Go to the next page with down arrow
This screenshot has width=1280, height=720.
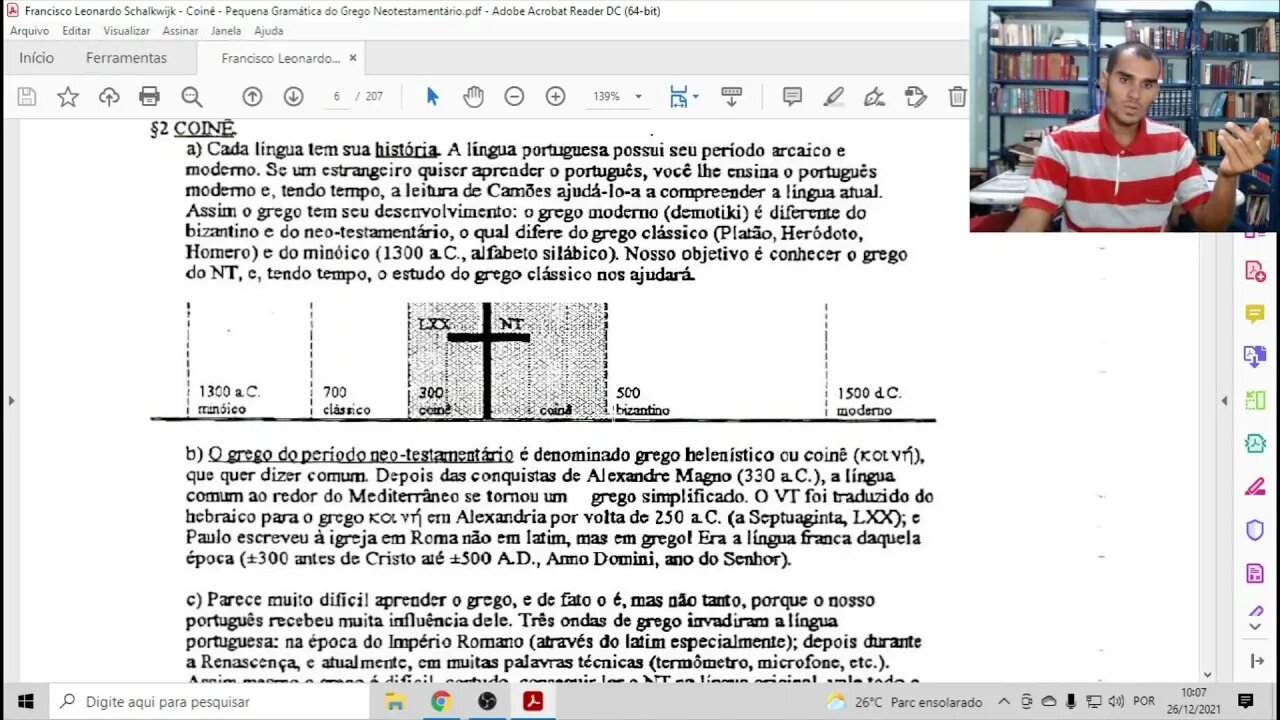click(x=293, y=97)
